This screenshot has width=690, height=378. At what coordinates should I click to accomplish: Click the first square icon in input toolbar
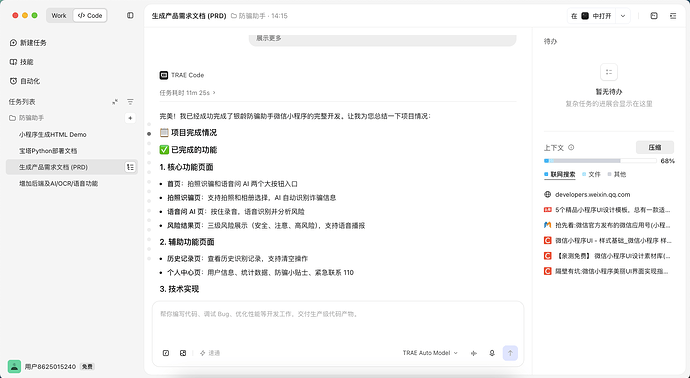[x=166, y=353]
